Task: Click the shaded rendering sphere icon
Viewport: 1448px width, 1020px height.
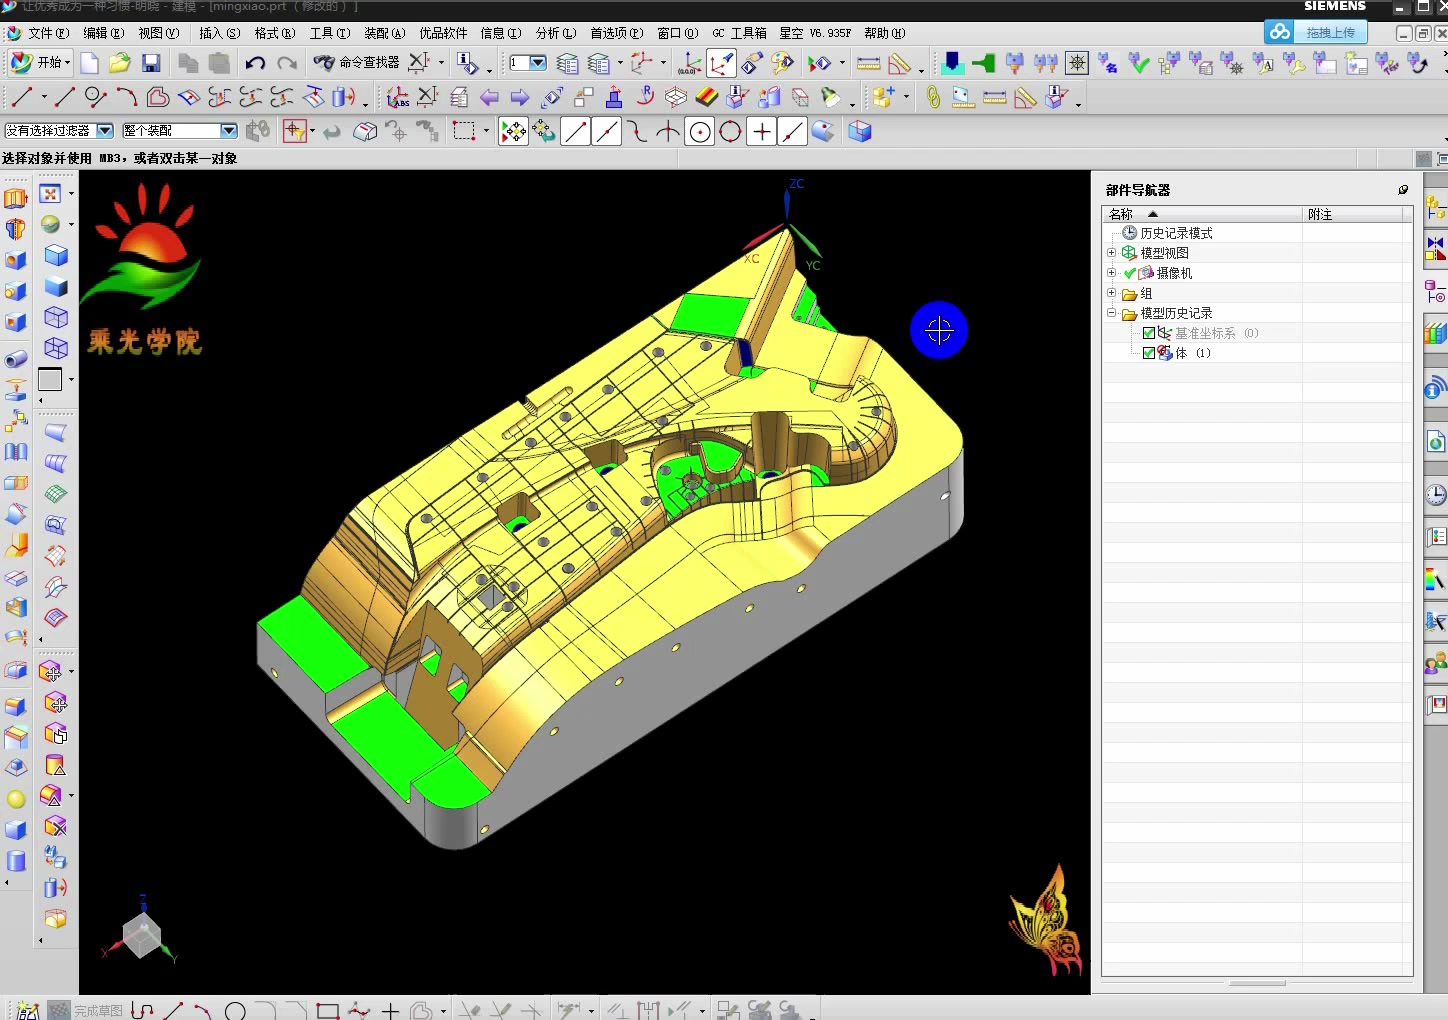Action: point(51,225)
